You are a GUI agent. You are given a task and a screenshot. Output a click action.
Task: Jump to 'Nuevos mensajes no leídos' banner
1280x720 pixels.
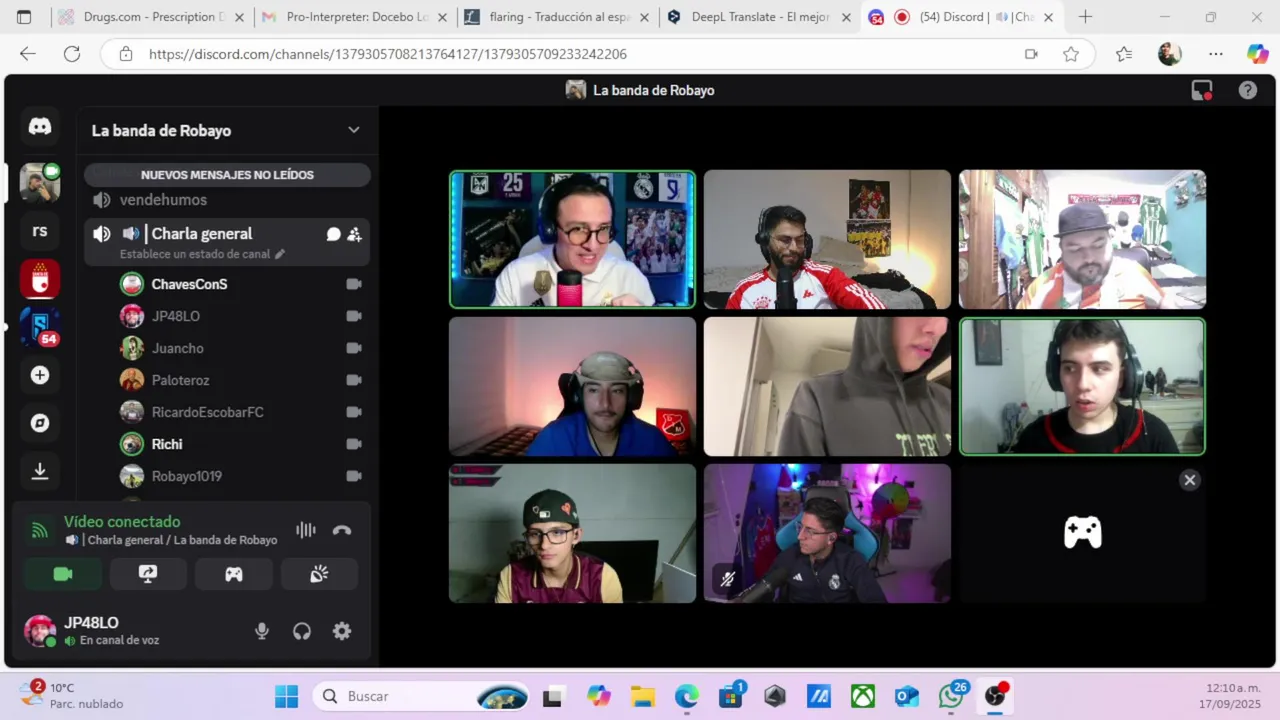point(227,175)
